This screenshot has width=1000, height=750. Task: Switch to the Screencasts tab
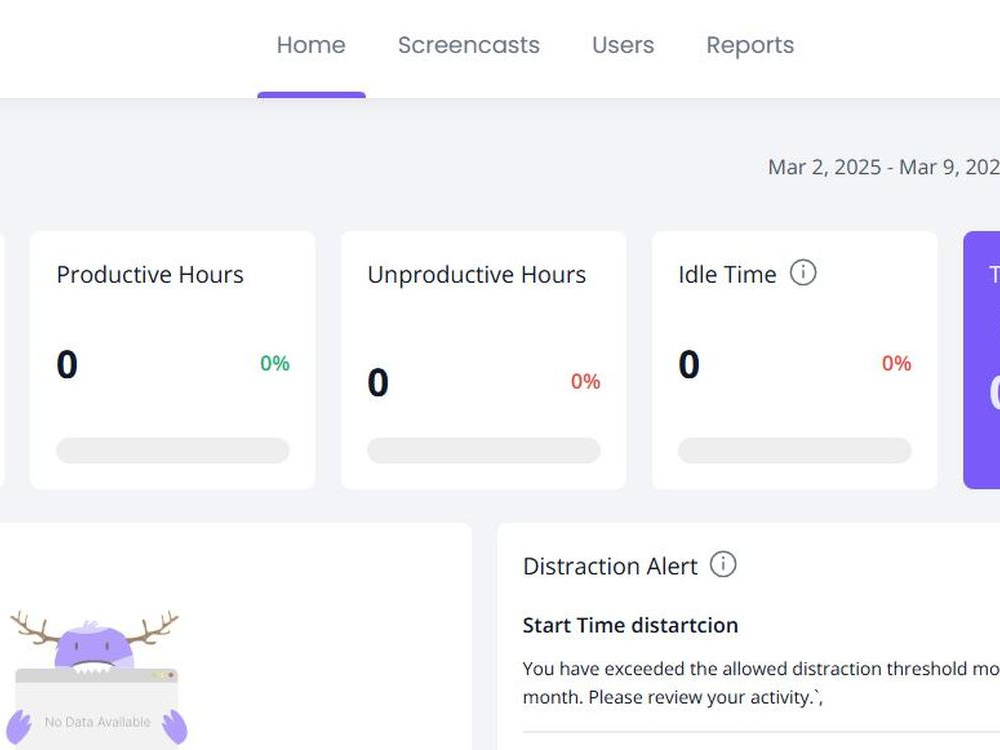tap(469, 45)
